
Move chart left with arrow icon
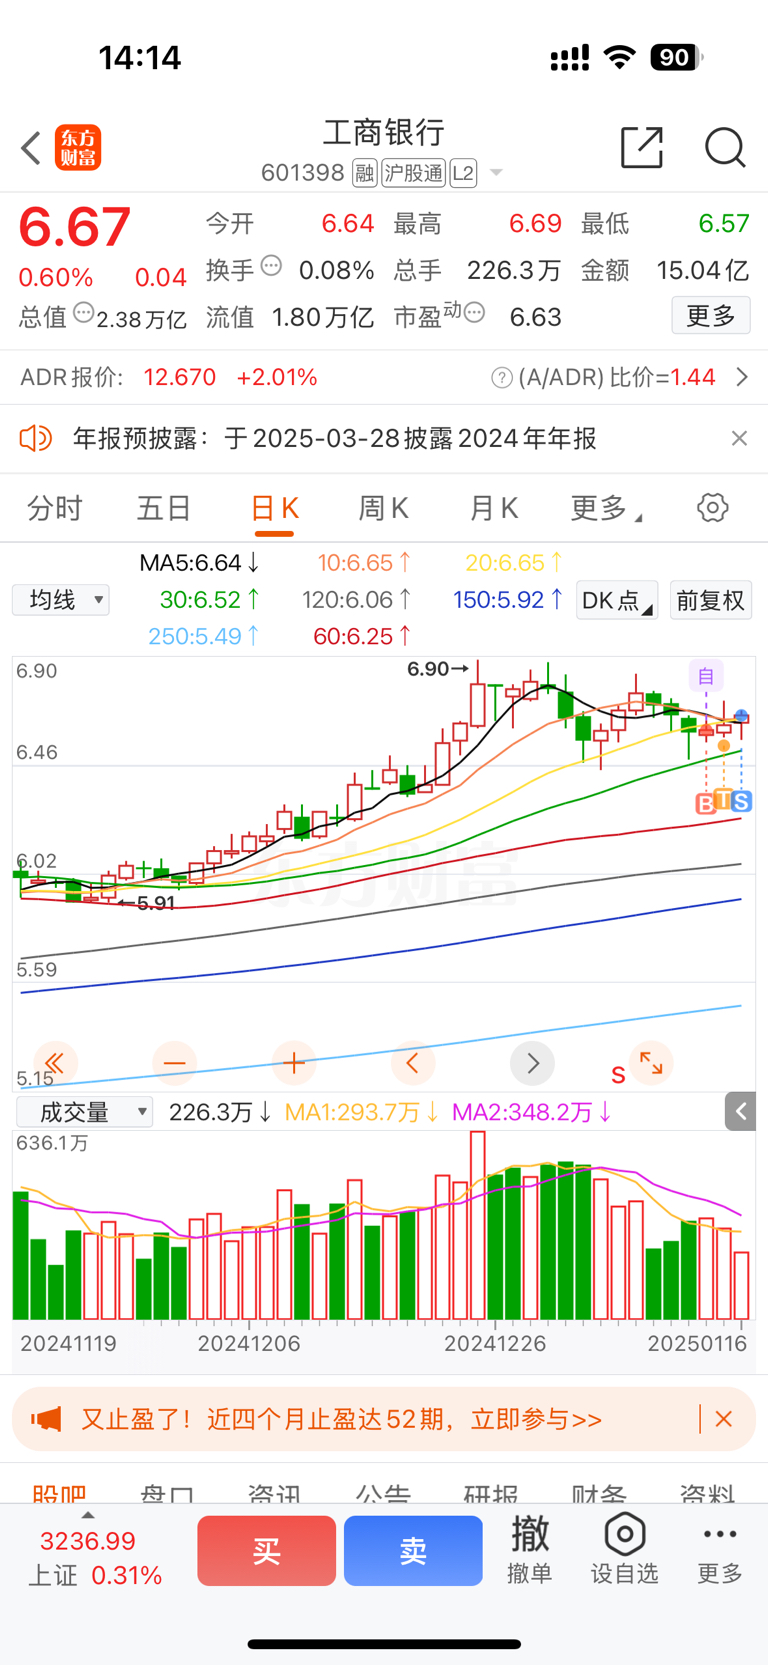(x=413, y=1063)
